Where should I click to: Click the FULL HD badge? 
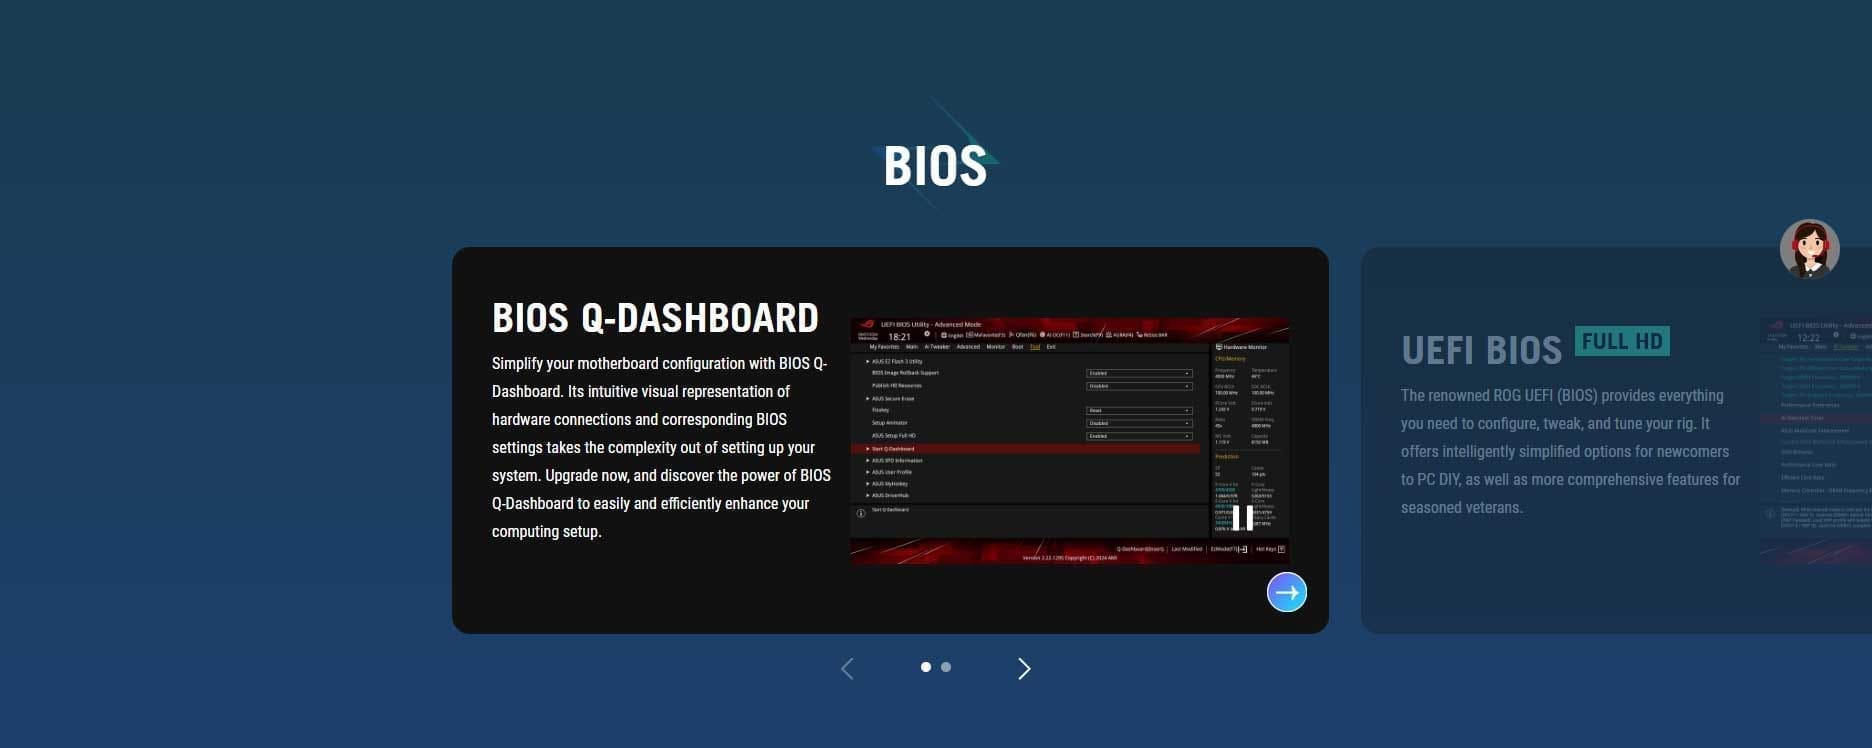click(1622, 342)
